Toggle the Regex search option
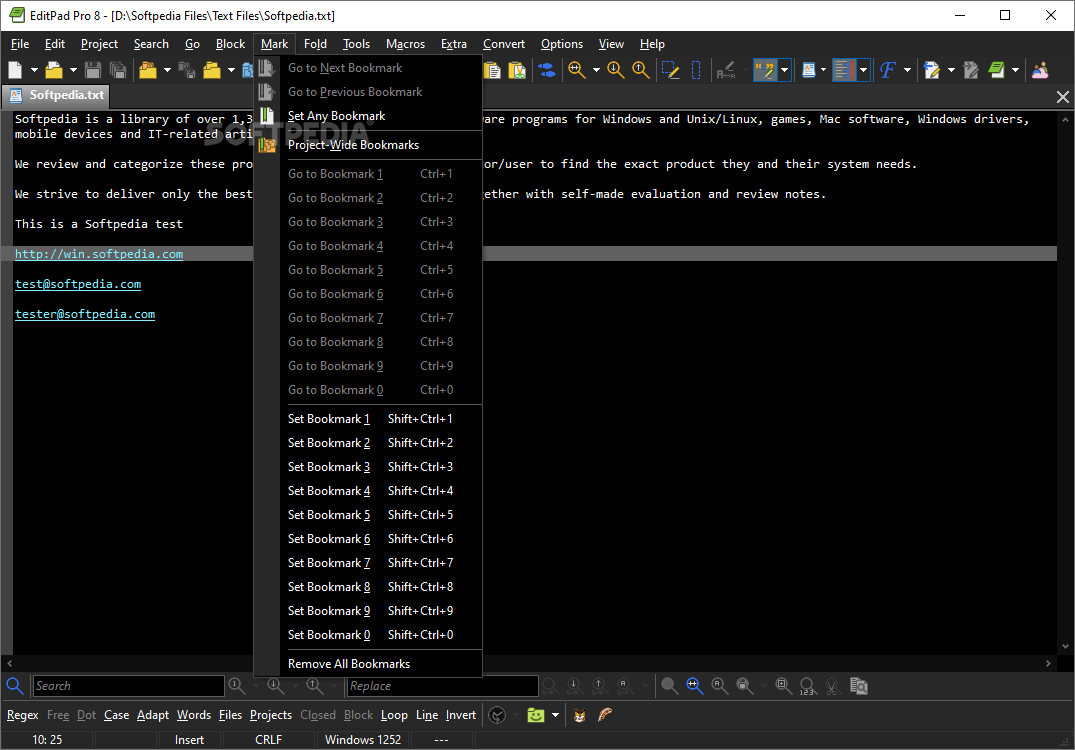This screenshot has width=1075, height=750. [23, 715]
